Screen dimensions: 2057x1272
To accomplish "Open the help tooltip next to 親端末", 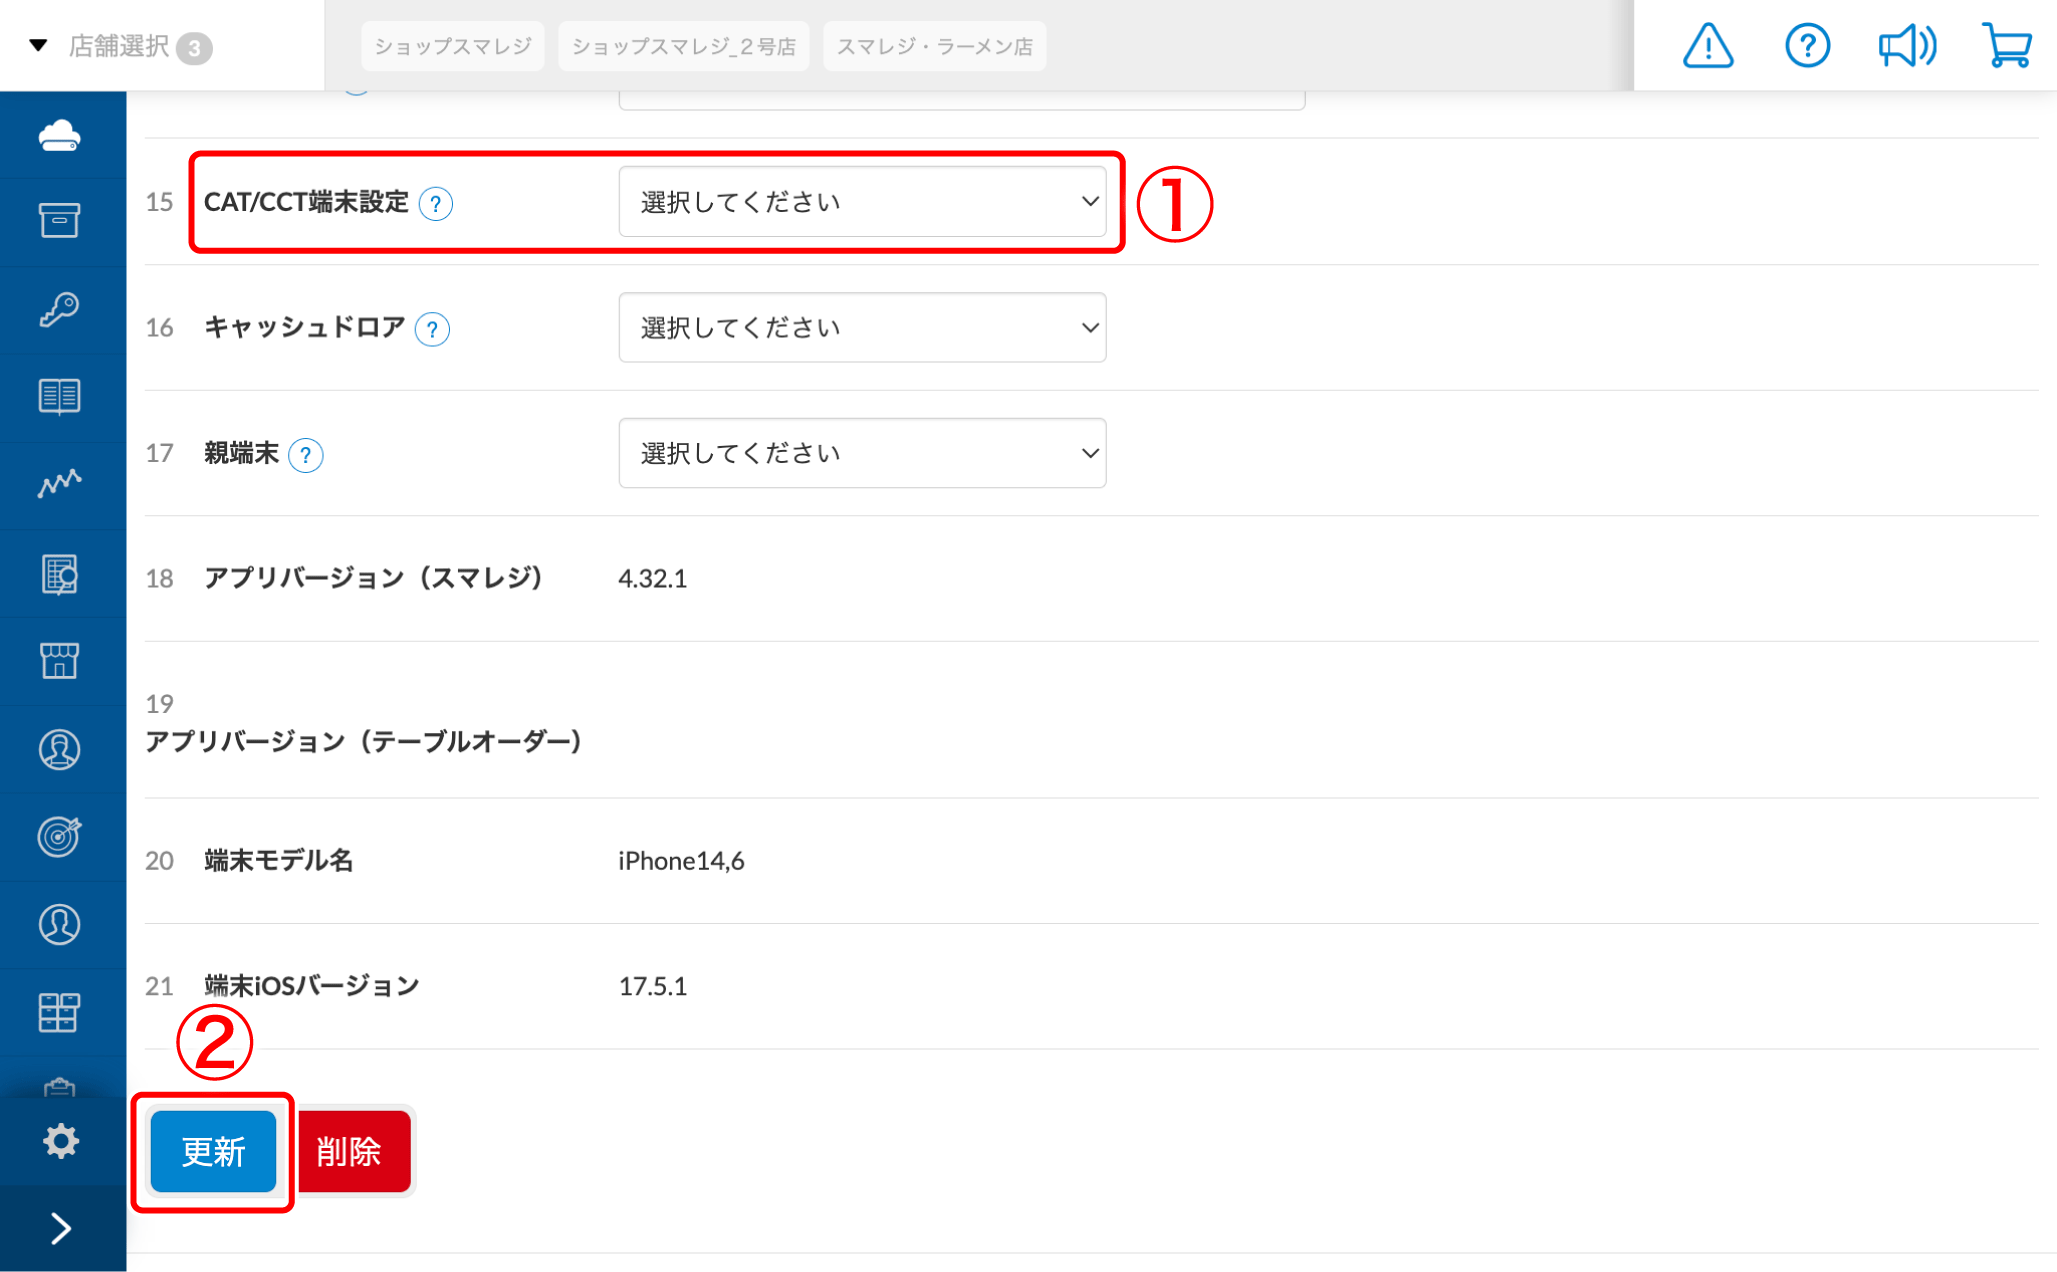I will [x=307, y=455].
